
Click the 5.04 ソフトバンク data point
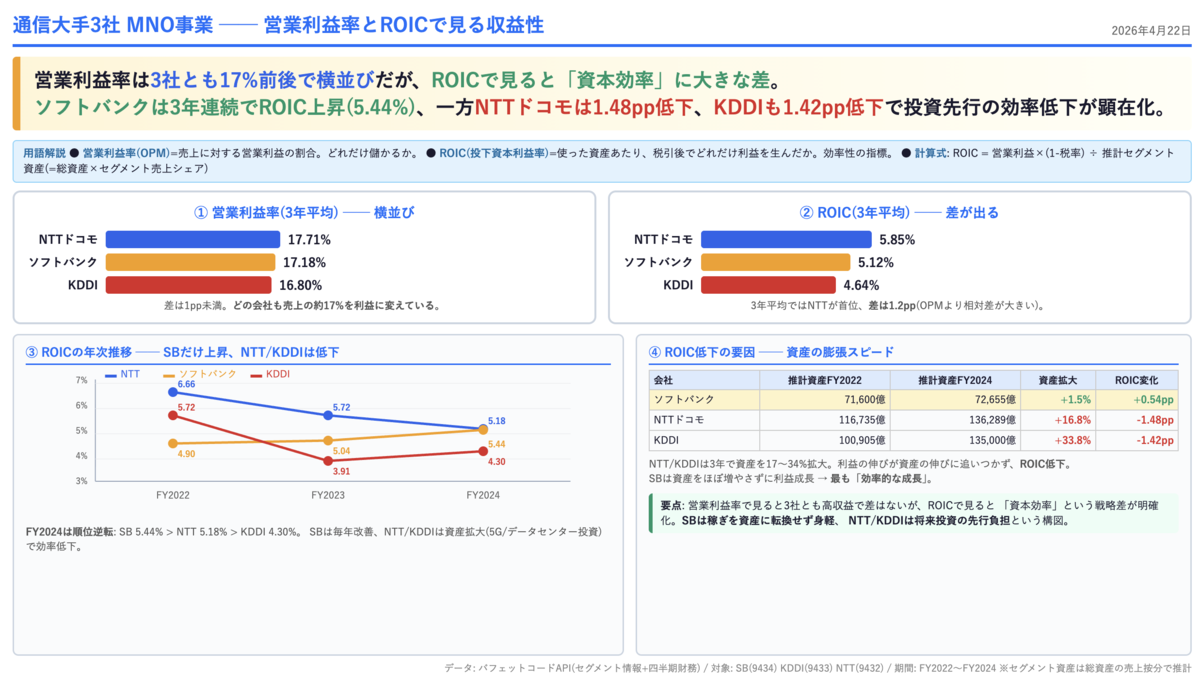[327, 440]
